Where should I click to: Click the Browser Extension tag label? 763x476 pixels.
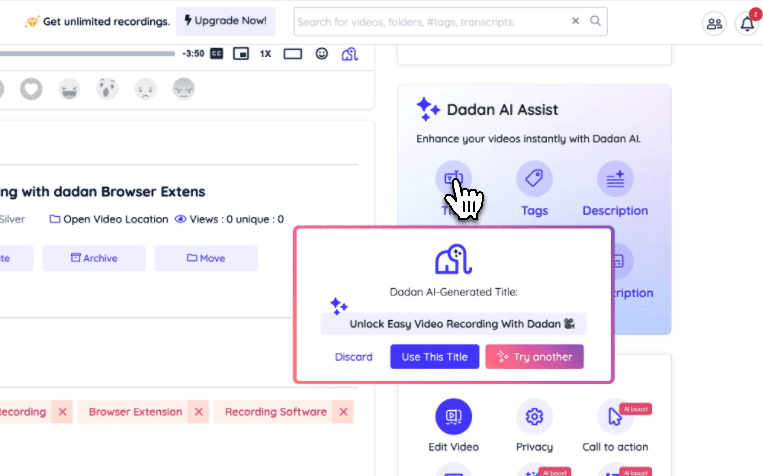135,412
